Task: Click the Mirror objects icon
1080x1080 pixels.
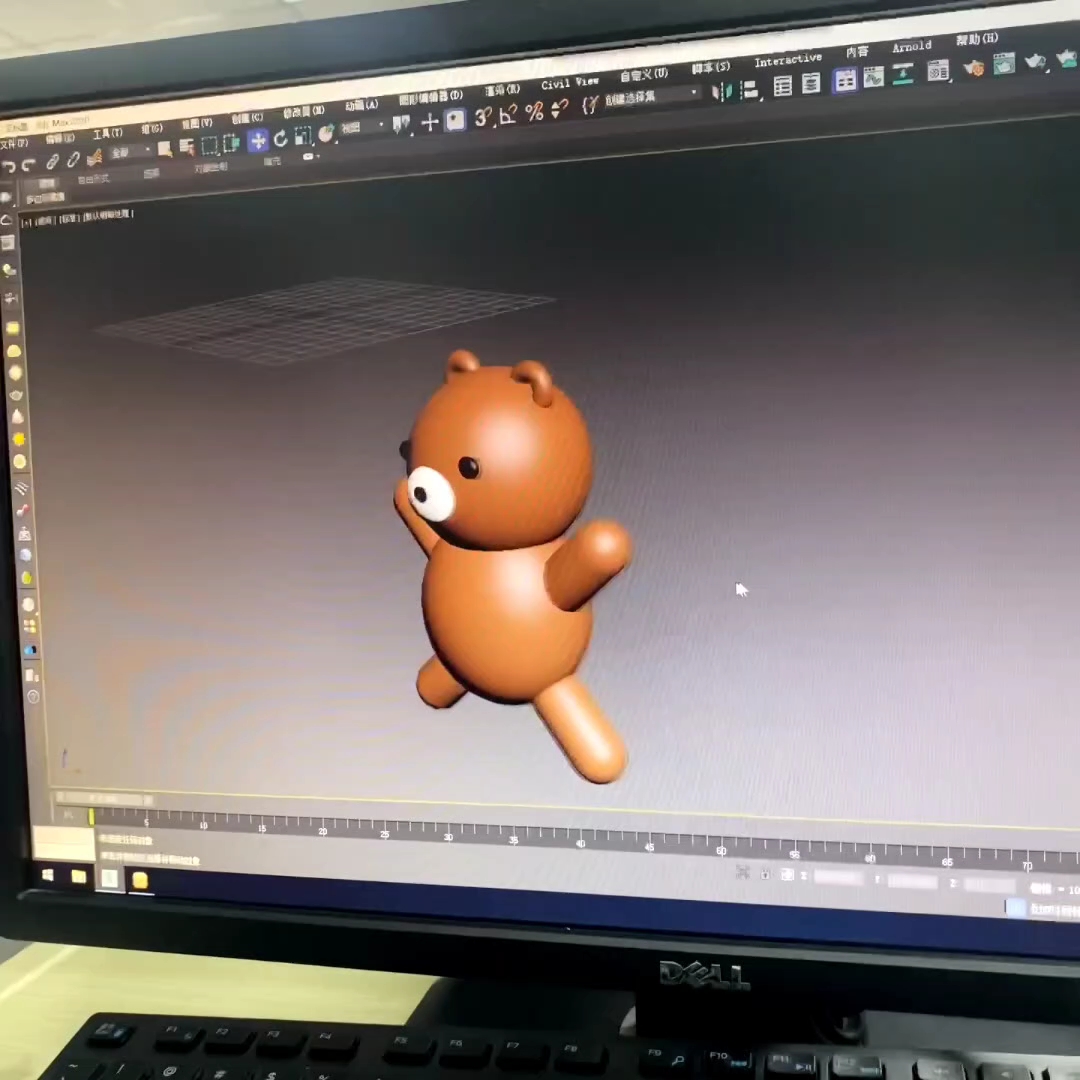Action: pyautogui.click(x=721, y=92)
